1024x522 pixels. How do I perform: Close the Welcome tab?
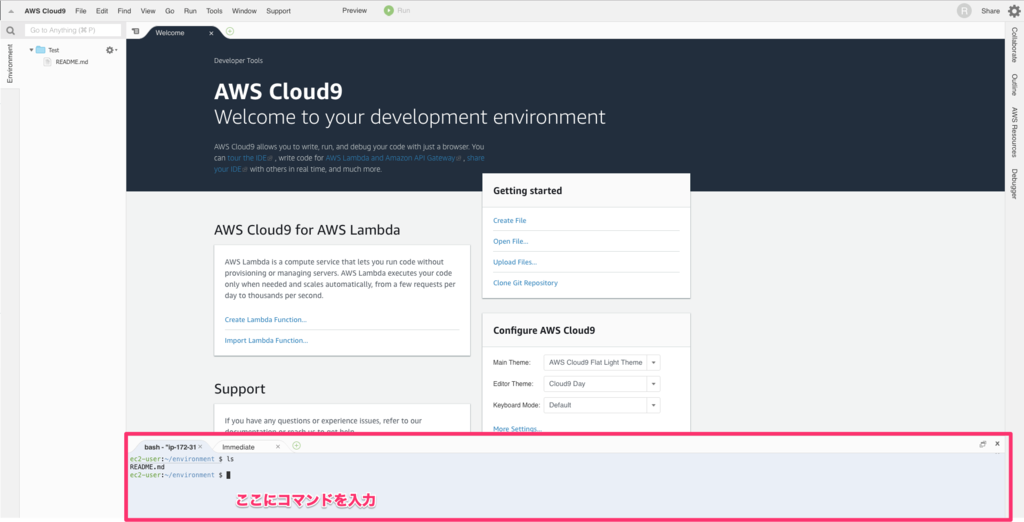coord(211,33)
